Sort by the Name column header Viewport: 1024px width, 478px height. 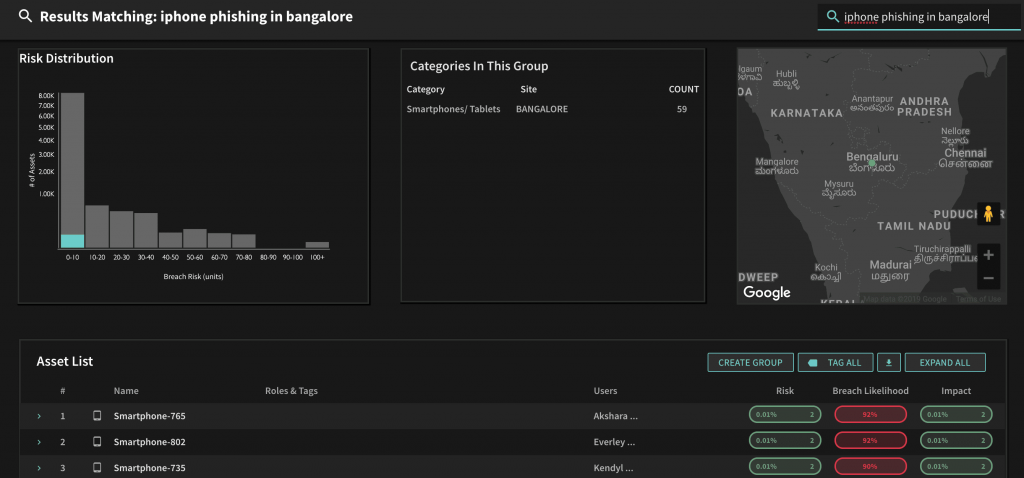[x=126, y=391]
